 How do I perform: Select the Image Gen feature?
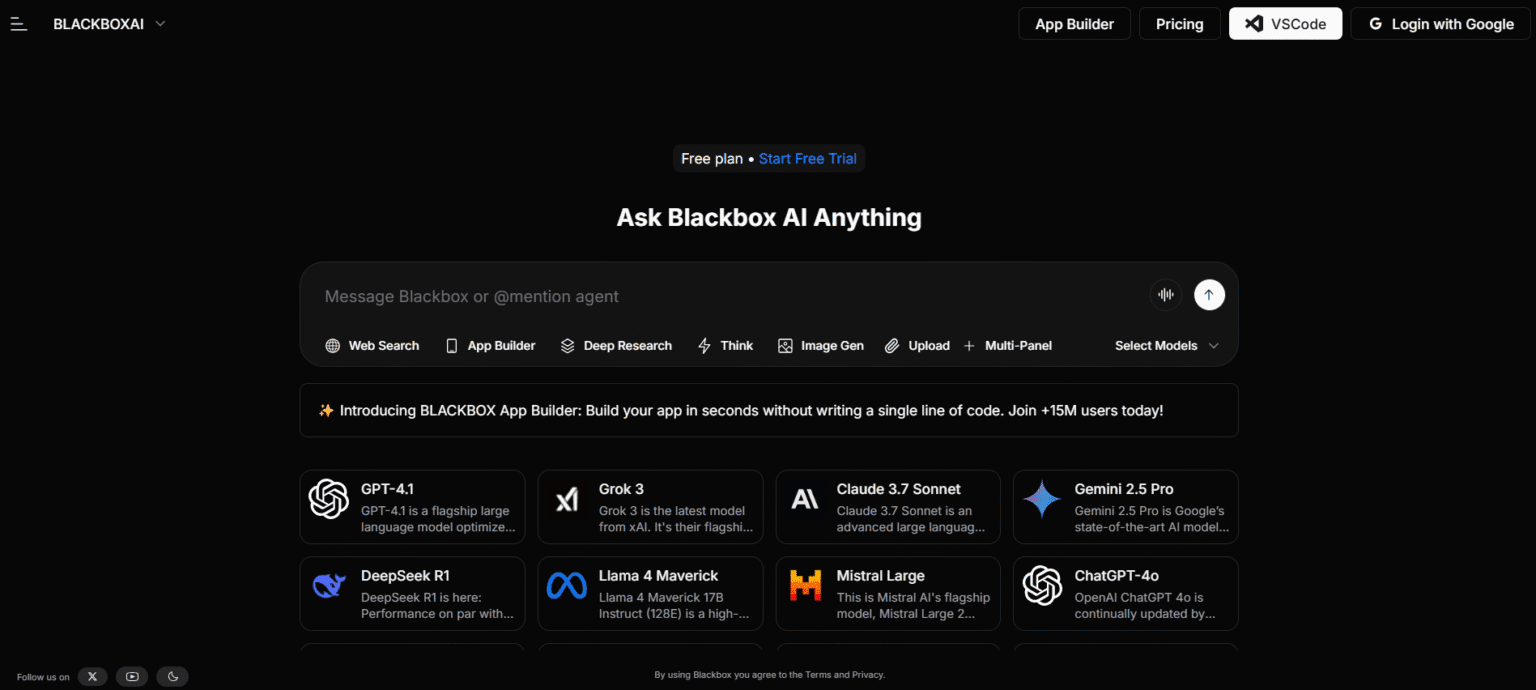coord(820,345)
